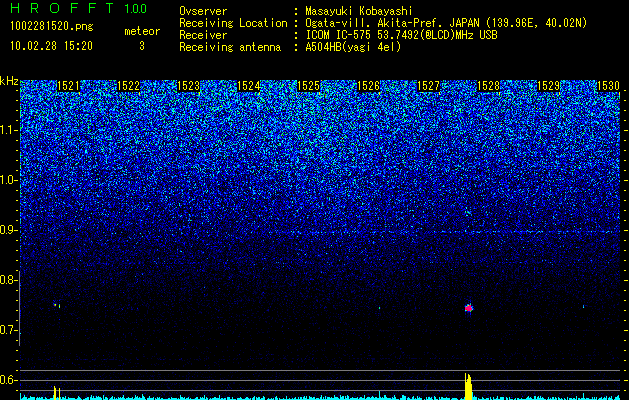The height and width of the screenshot is (400, 629).
Task: Click the meteor label
Action: point(142,31)
